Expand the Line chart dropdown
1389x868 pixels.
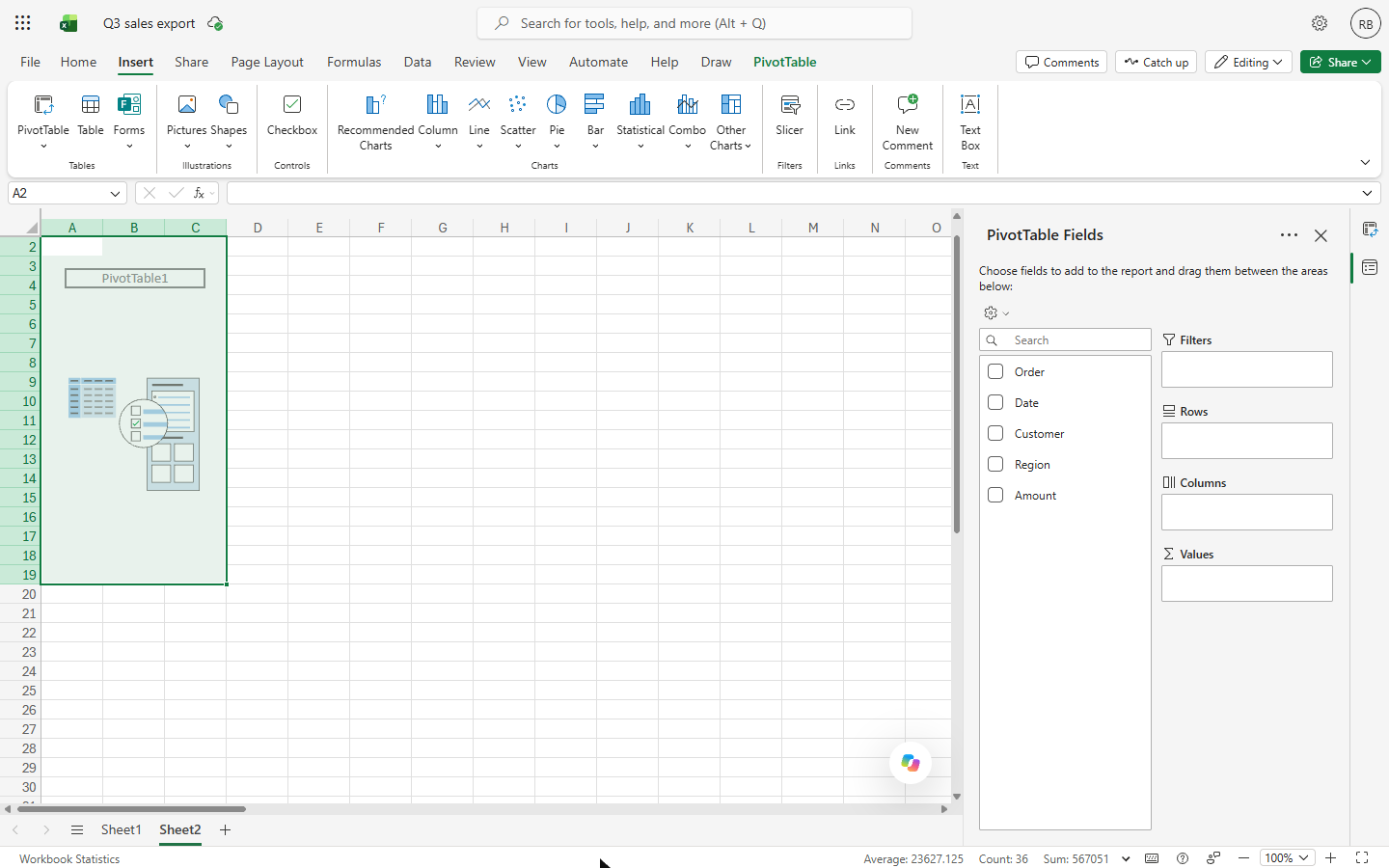tap(479, 146)
